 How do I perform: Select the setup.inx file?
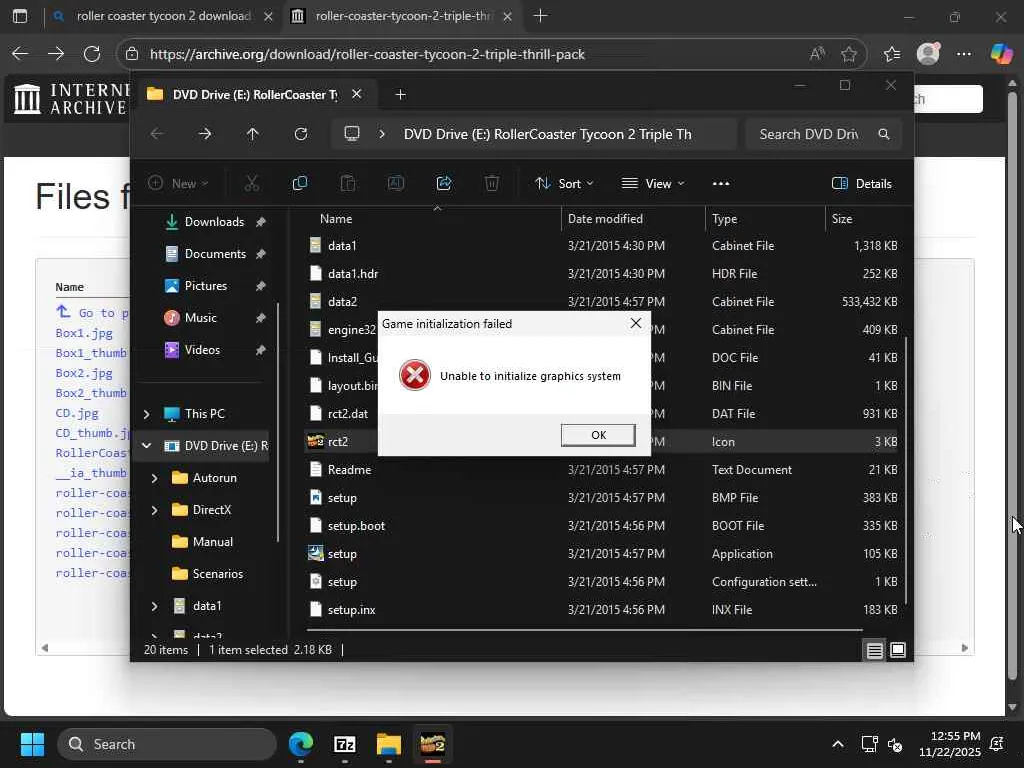pos(602,610)
